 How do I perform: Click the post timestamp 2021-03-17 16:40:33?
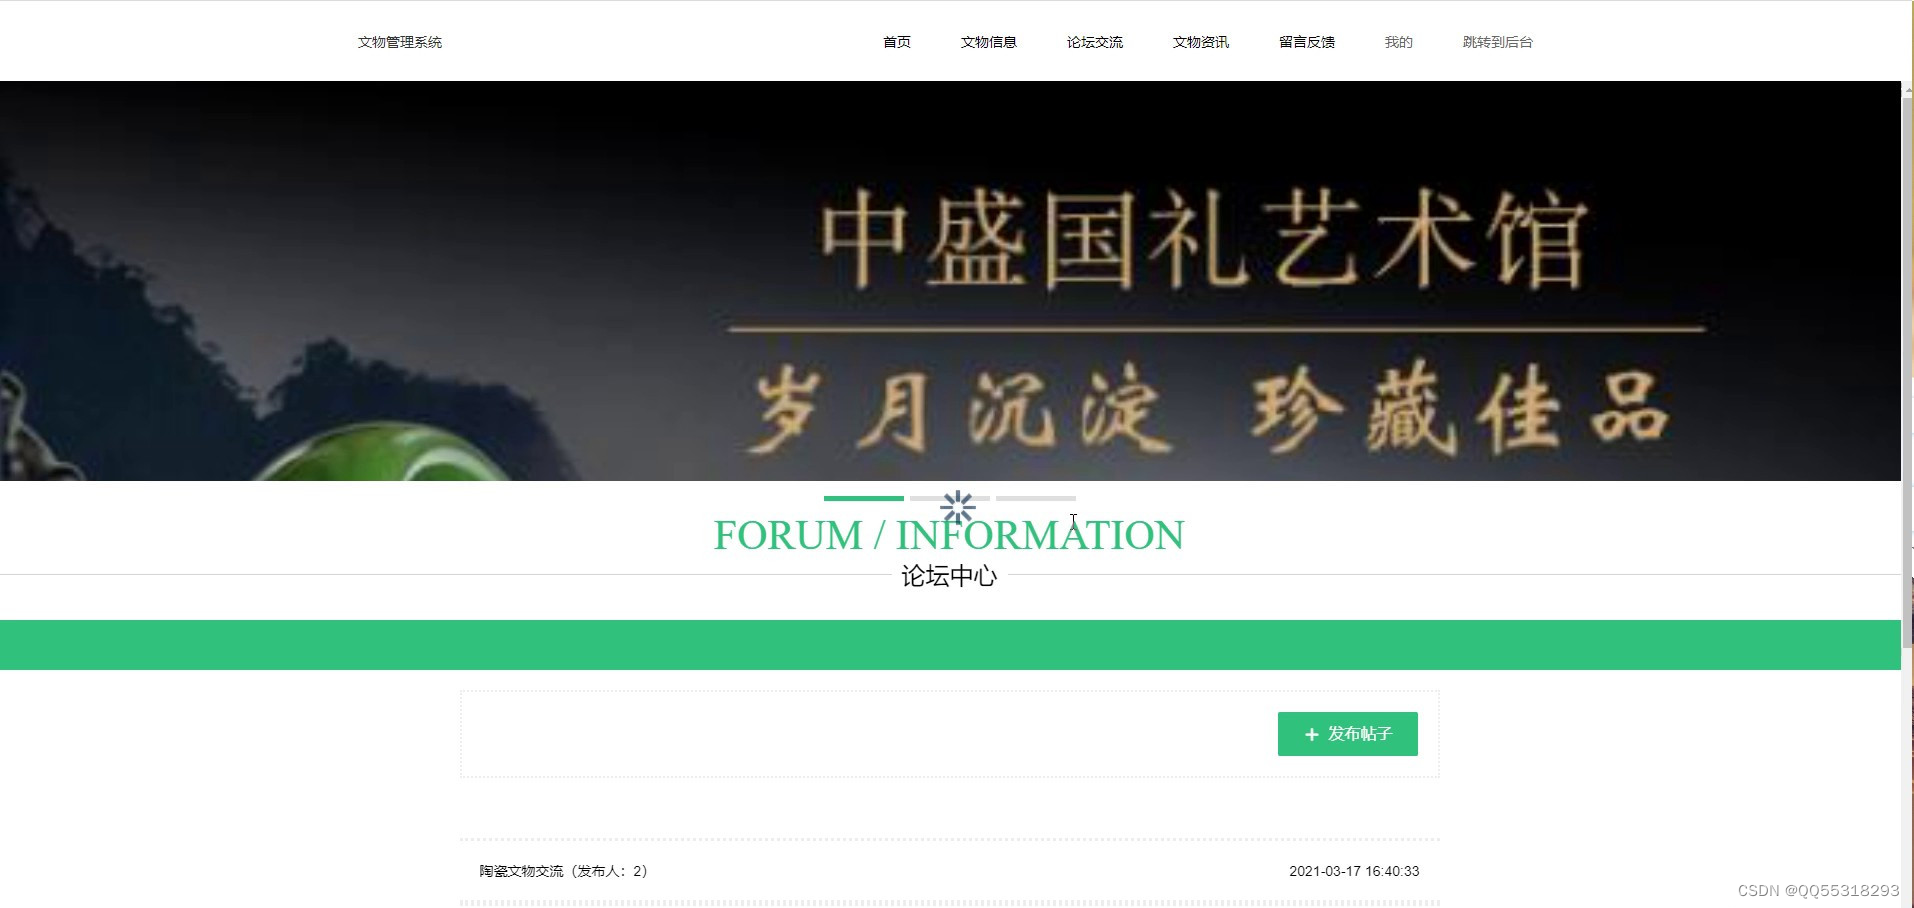pyautogui.click(x=1354, y=871)
